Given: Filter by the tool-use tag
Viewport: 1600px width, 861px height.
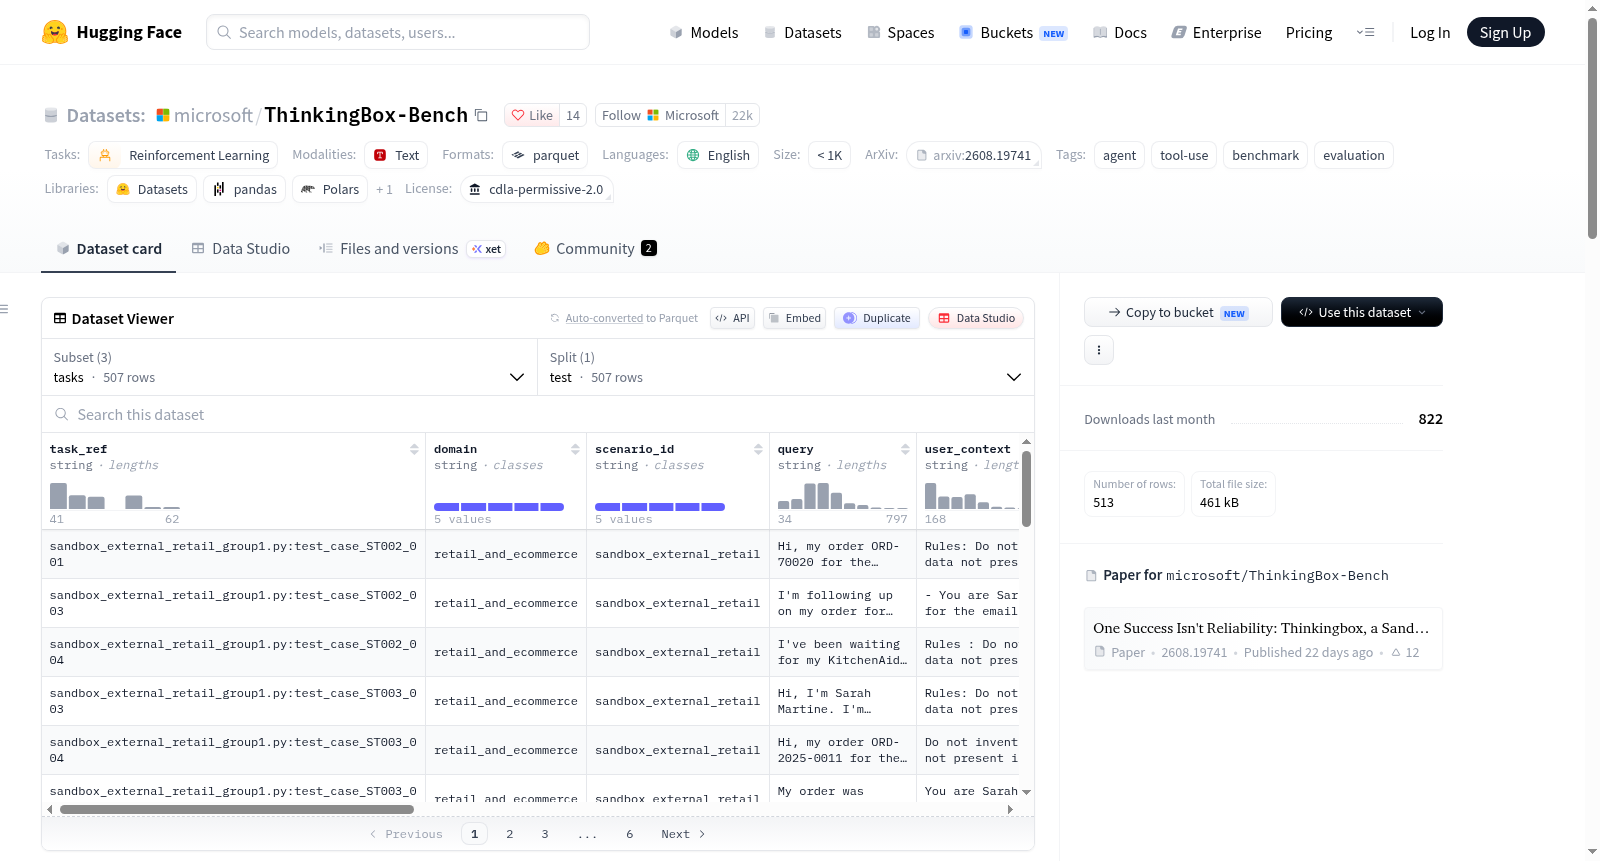Looking at the screenshot, I should click(x=1184, y=155).
